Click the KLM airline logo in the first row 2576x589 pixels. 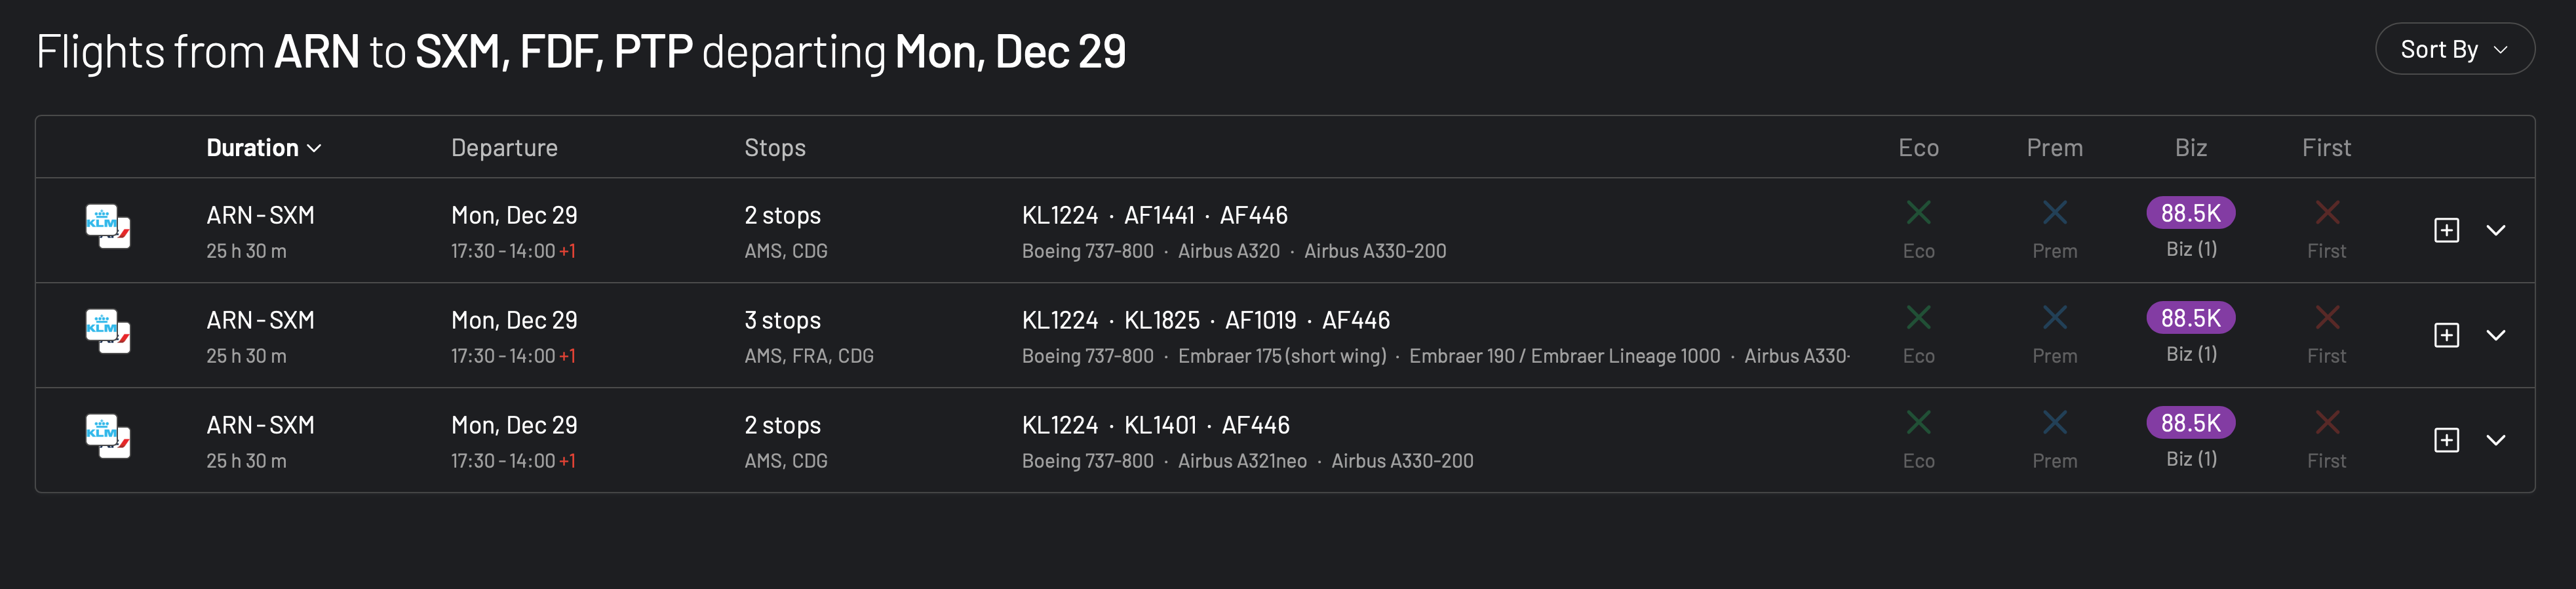pos(107,227)
